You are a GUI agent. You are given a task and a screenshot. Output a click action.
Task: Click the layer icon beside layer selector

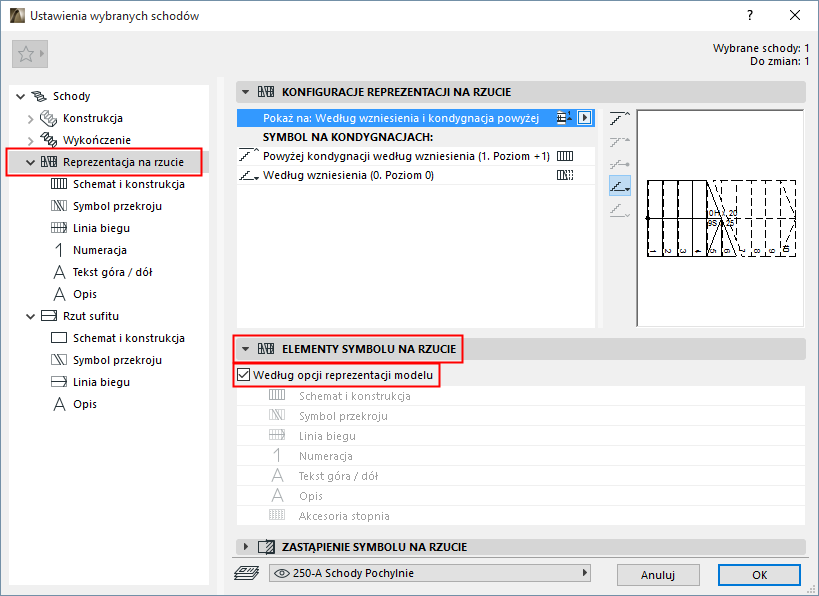pos(247,573)
